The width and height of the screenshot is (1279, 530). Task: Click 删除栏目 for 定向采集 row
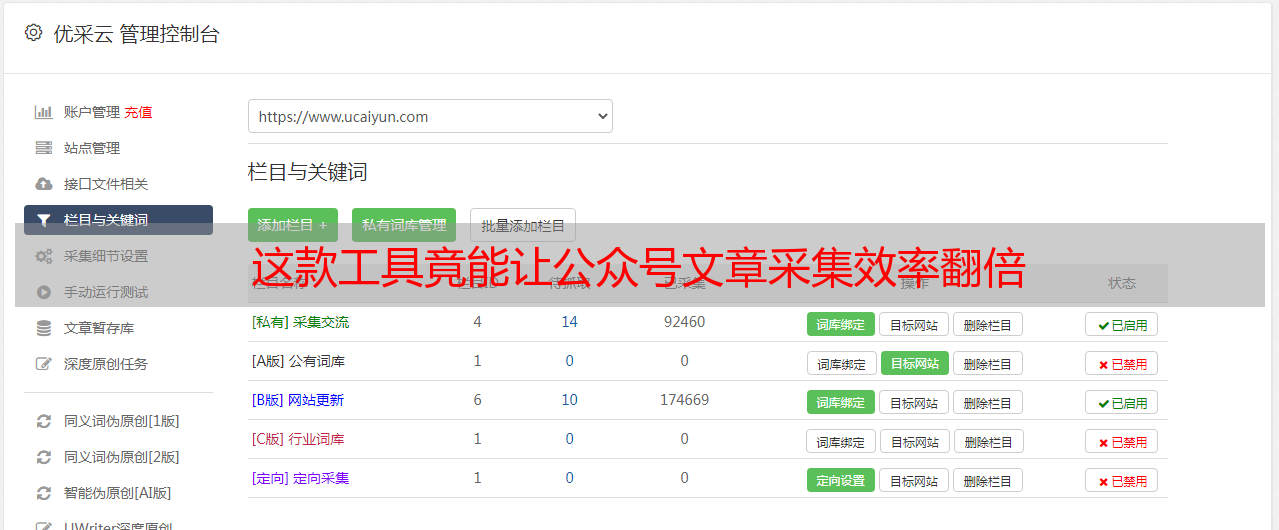988,480
